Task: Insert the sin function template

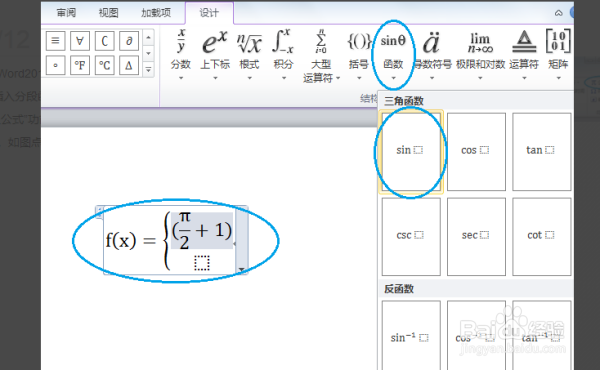Action: point(411,152)
